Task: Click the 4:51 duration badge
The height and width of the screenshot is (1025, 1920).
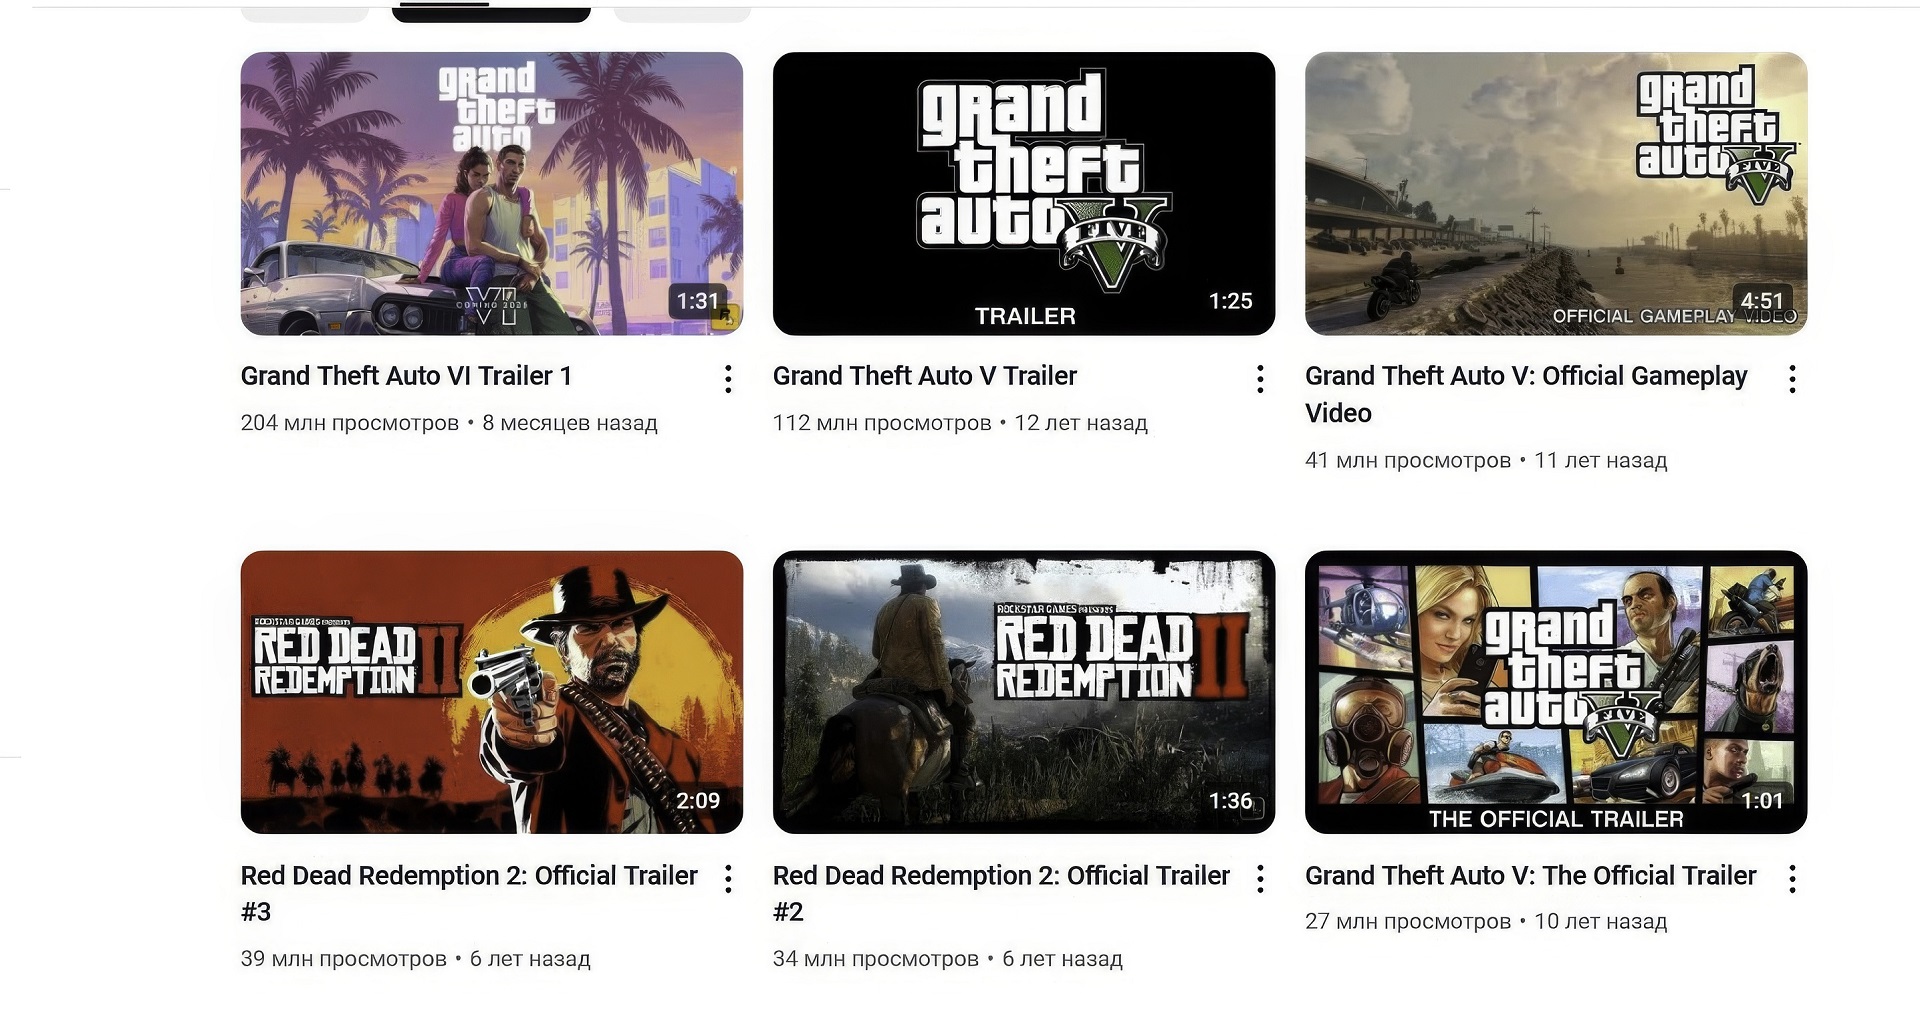Action: pos(1762,301)
